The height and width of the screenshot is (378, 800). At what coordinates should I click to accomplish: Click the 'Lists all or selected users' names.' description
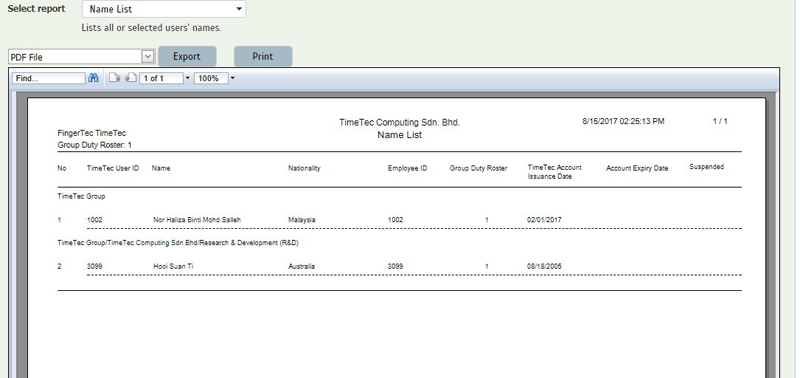[x=152, y=28]
